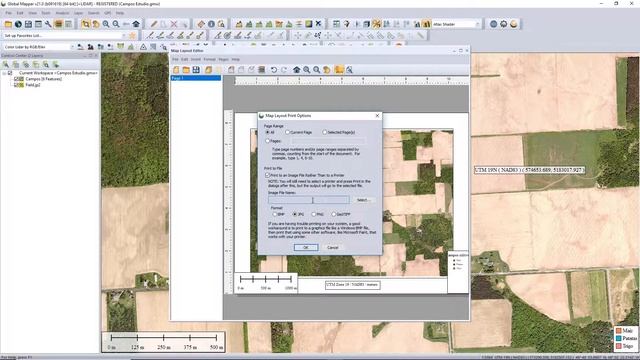Open Insert menu in Map Layout Editor
The width and height of the screenshot is (640, 360).
click(196, 59)
